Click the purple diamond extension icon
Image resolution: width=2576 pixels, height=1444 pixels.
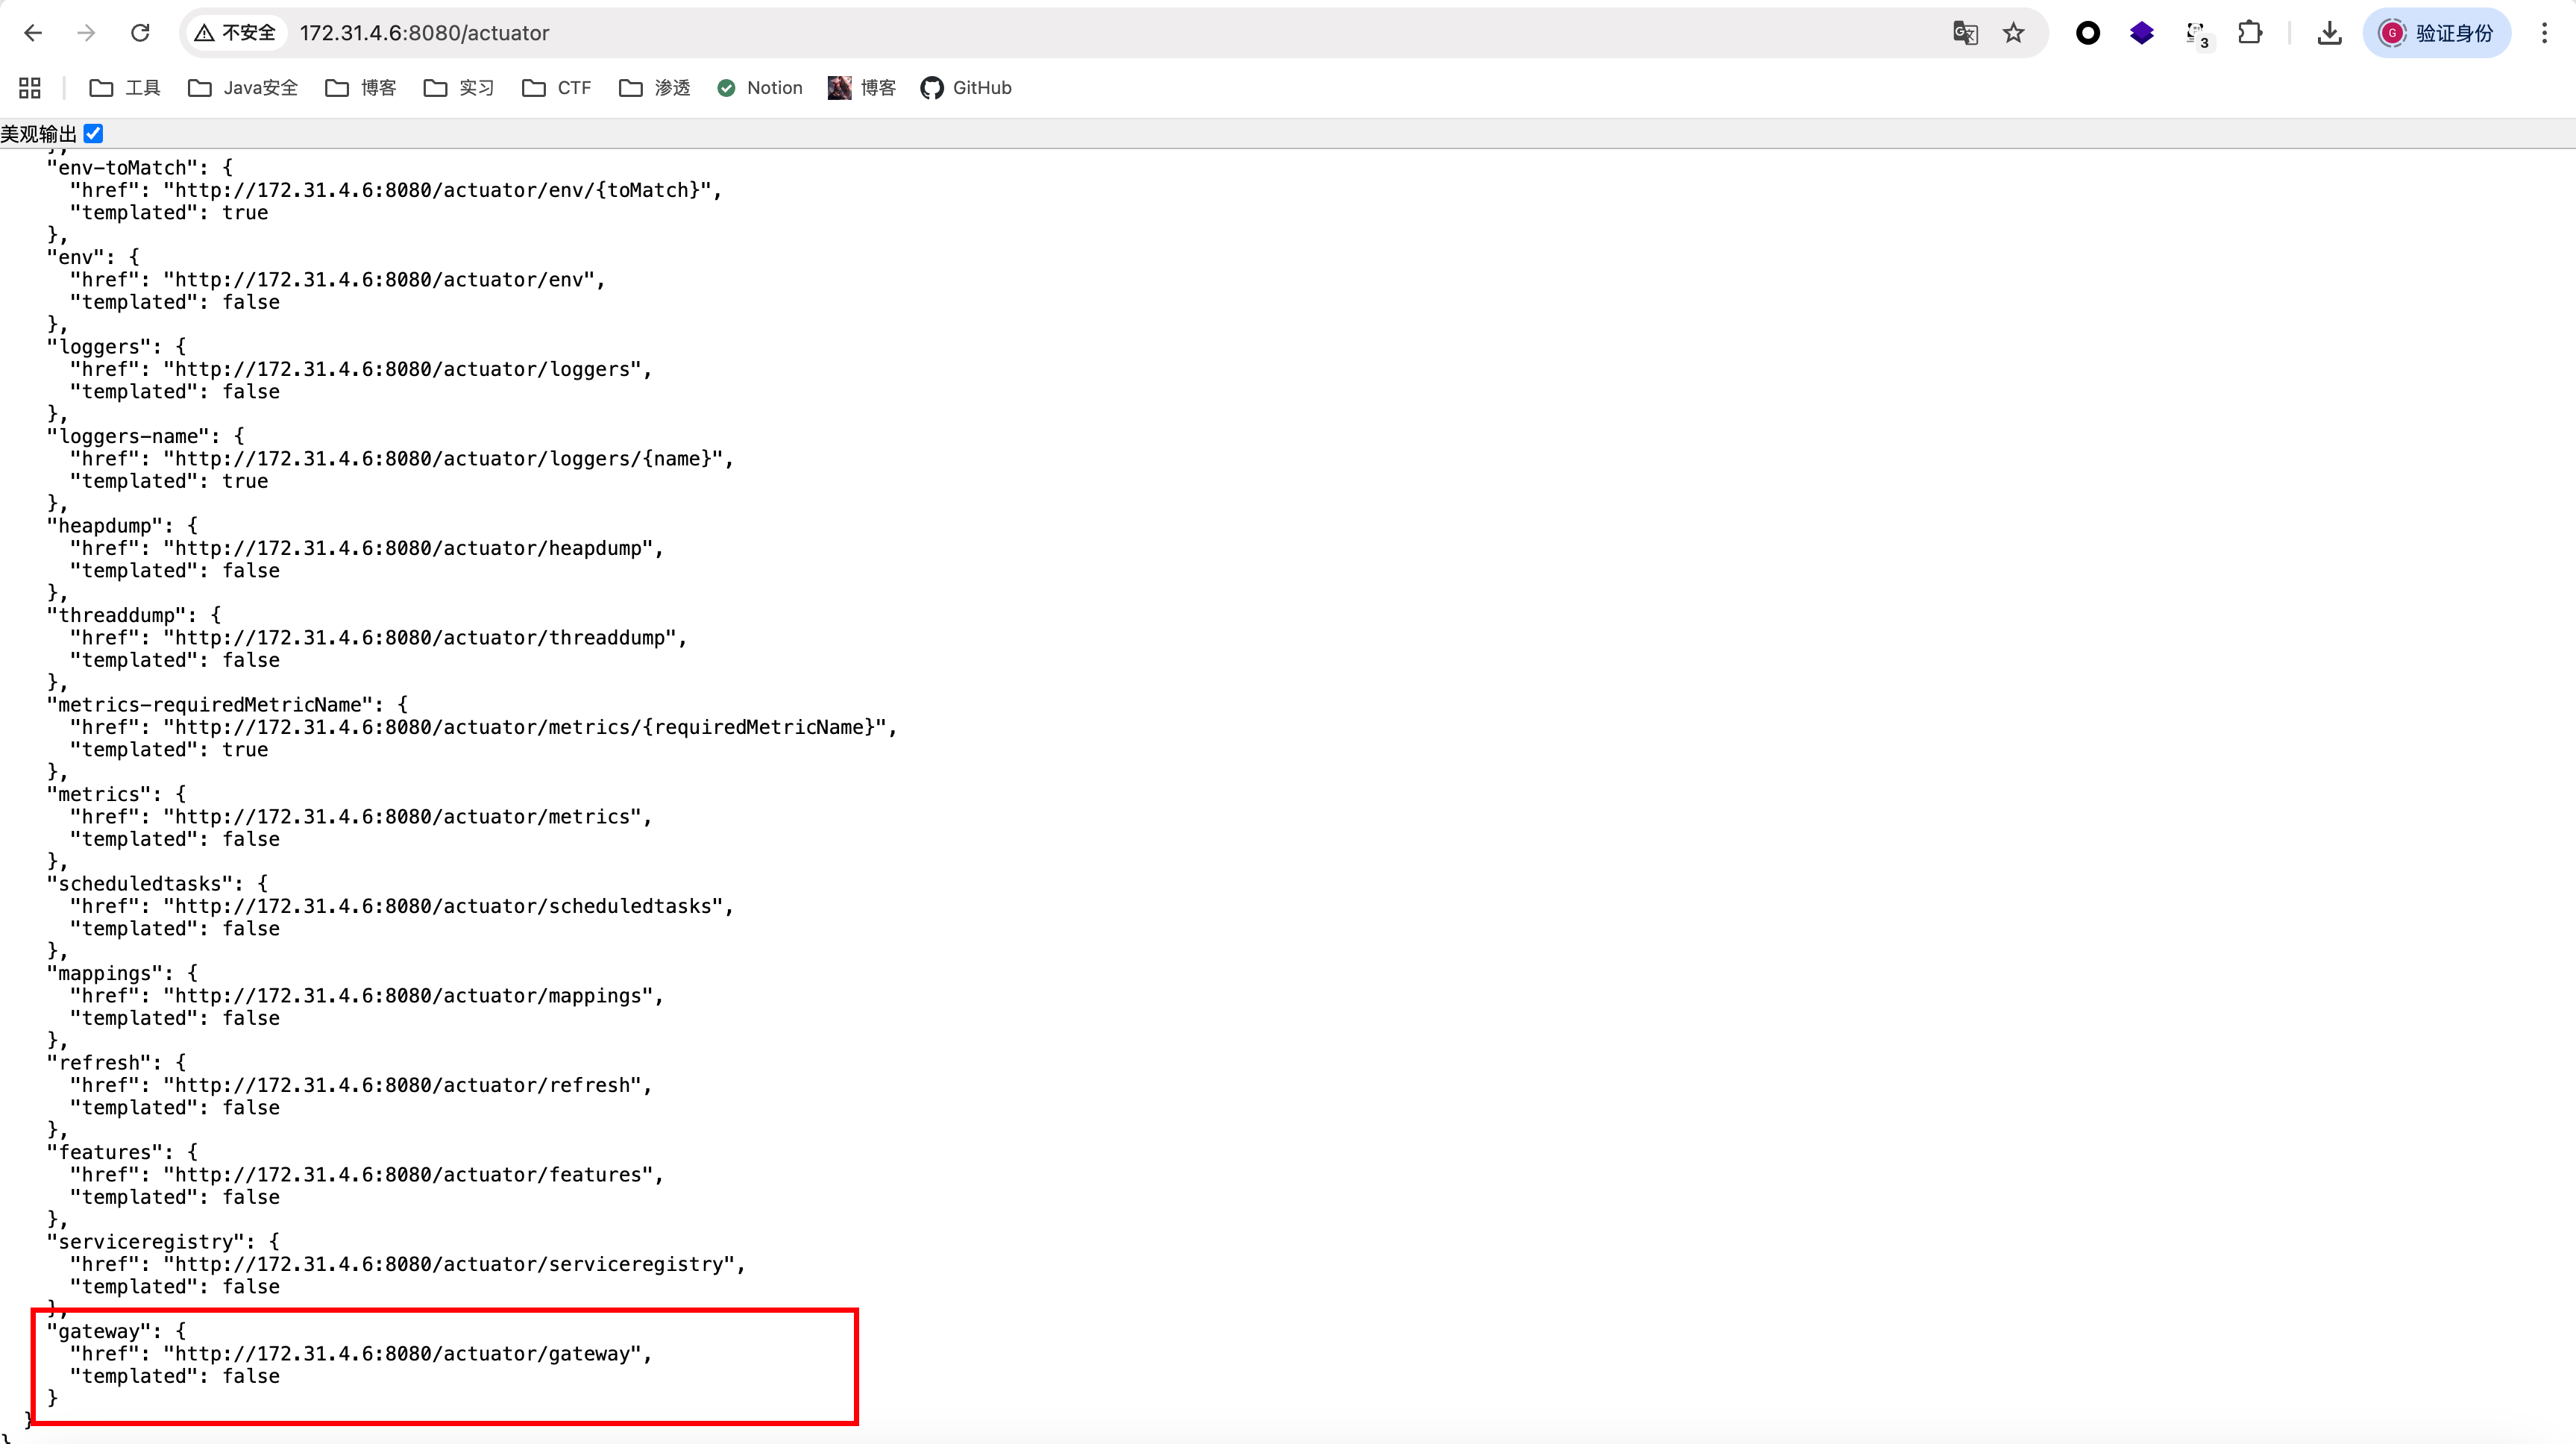2142,33
